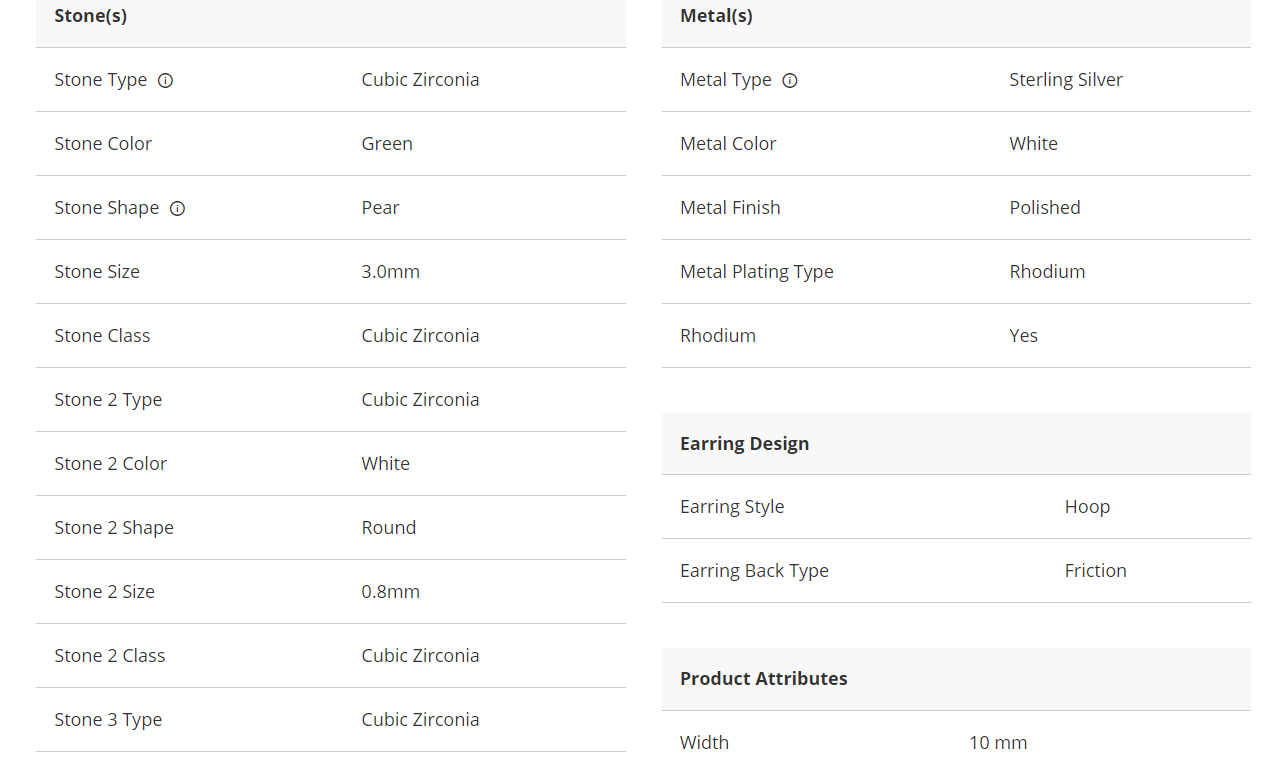
Task: Click the Stone(s) section header
Action: tap(91, 16)
